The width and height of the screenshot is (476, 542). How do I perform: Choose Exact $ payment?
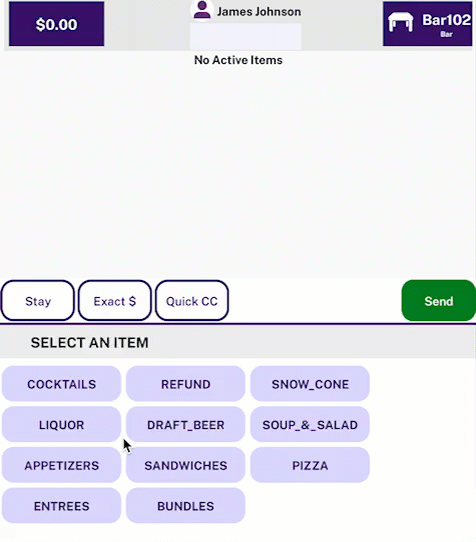tap(115, 301)
